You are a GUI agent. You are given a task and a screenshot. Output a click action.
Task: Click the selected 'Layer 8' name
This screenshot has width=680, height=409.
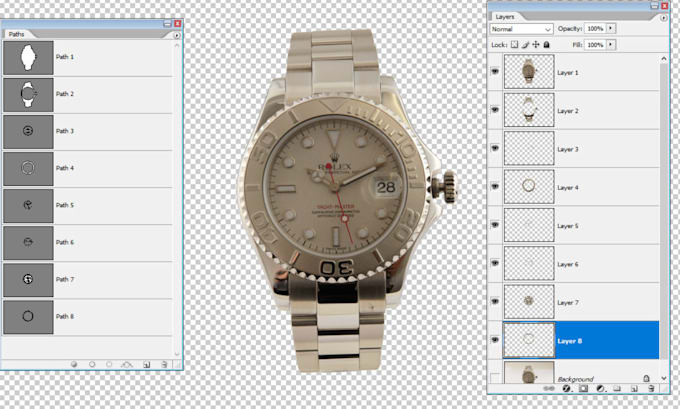pyautogui.click(x=569, y=341)
